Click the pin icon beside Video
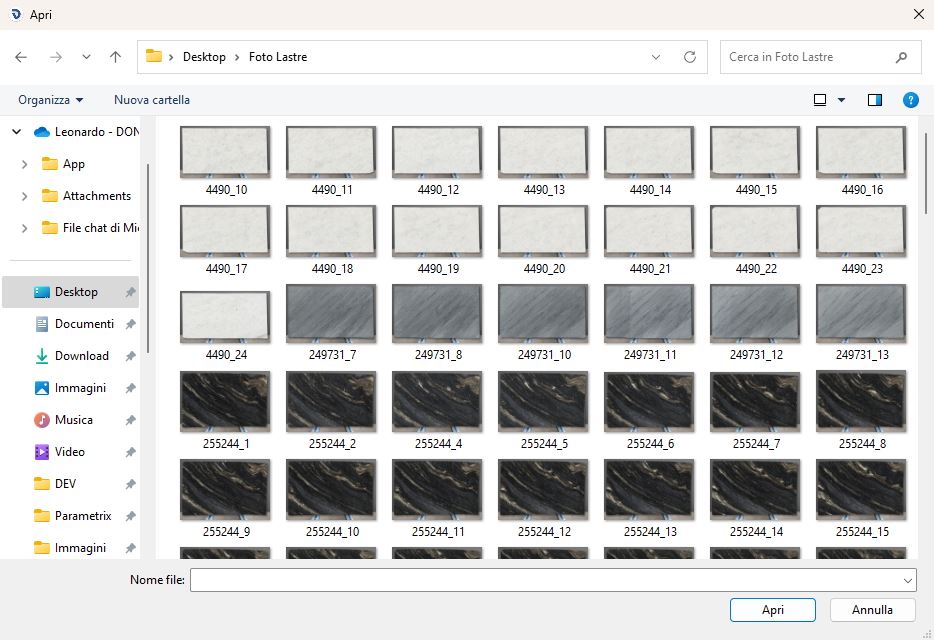Image resolution: width=934 pixels, height=640 pixels. tap(130, 452)
